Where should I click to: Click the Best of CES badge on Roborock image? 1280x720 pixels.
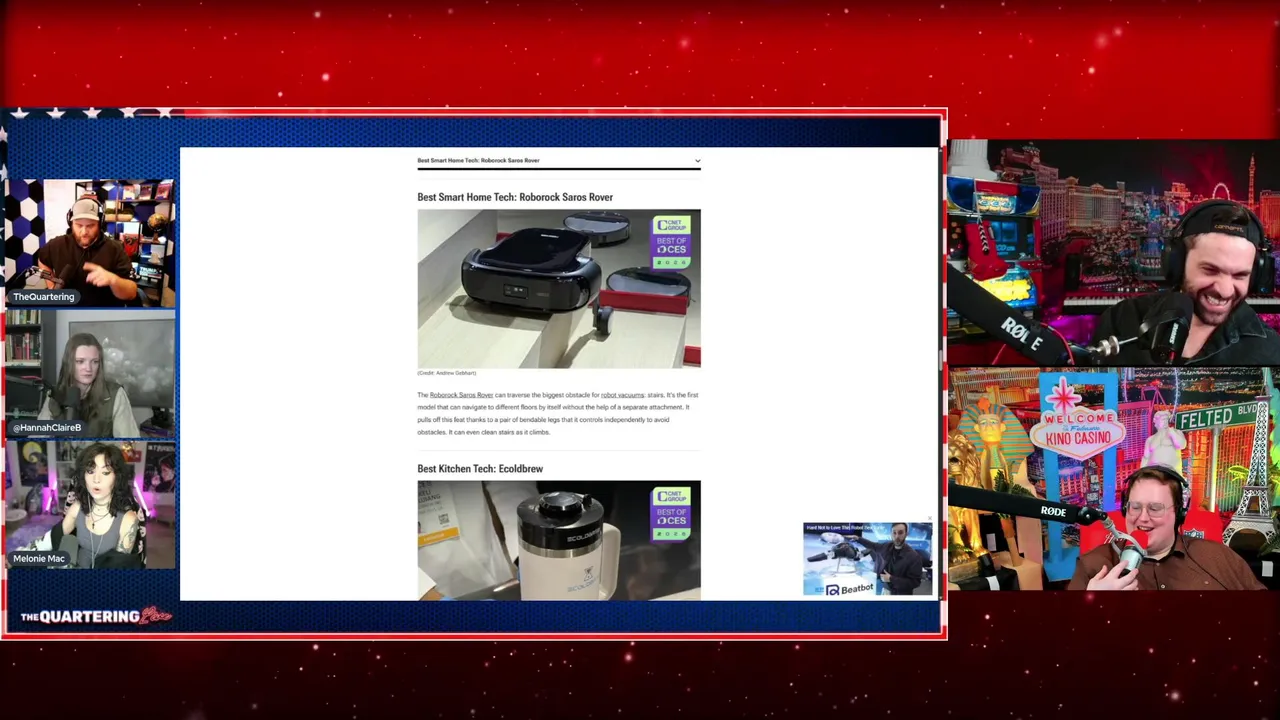click(671, 242)
